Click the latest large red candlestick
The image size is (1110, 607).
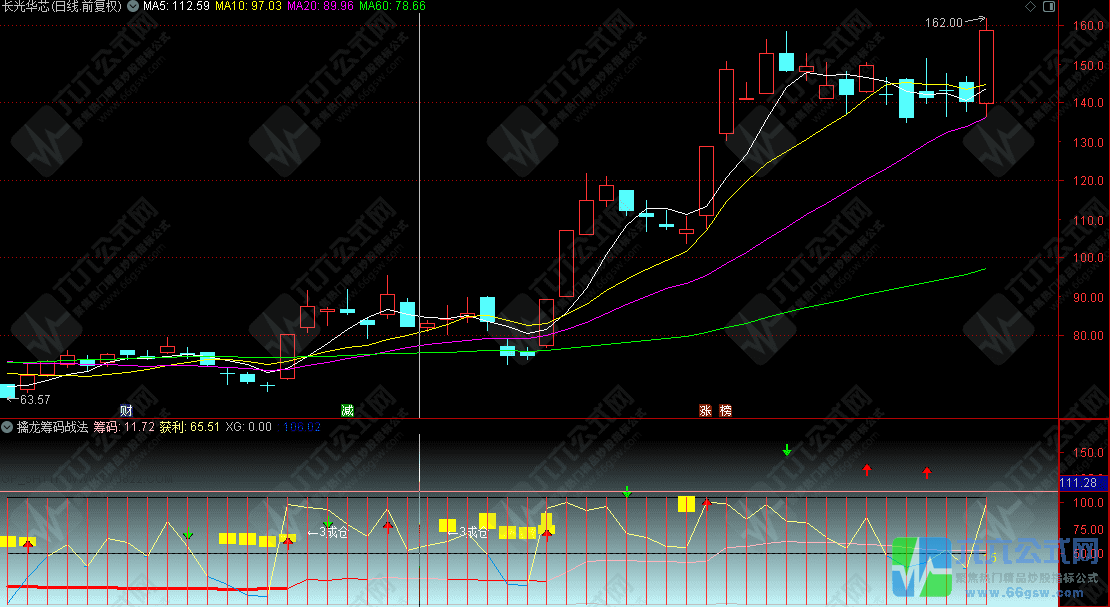point(986,66)
